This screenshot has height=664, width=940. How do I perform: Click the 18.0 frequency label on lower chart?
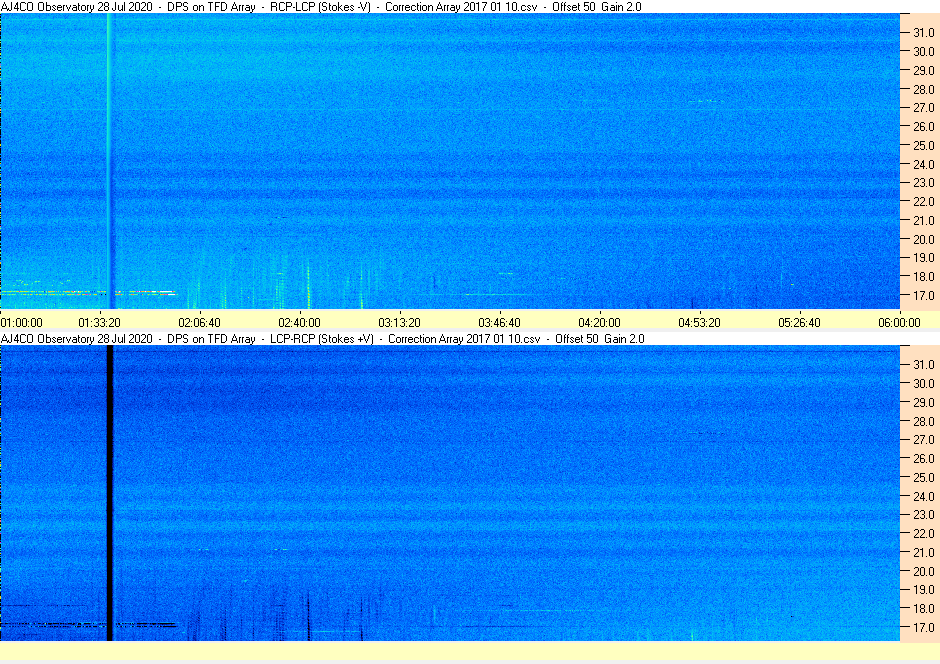click(924, 608)
